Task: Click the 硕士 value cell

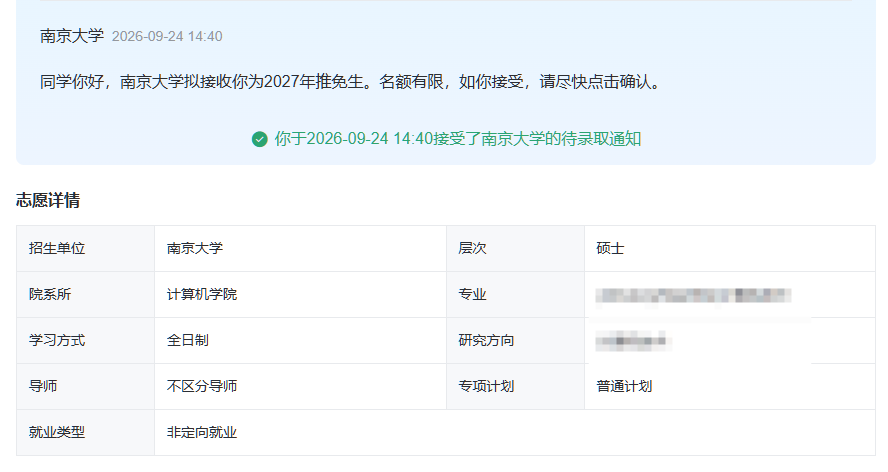Action: pos(730,248)
